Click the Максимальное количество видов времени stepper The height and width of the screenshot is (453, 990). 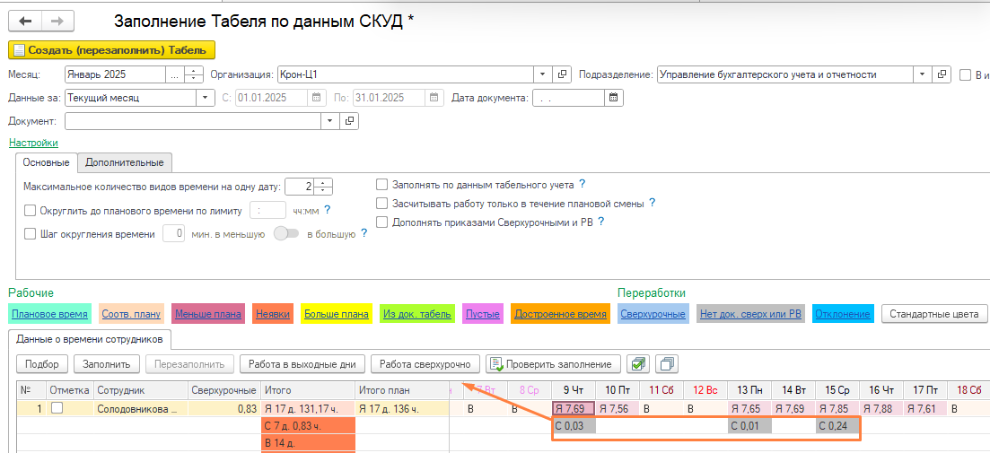point(325,186)
